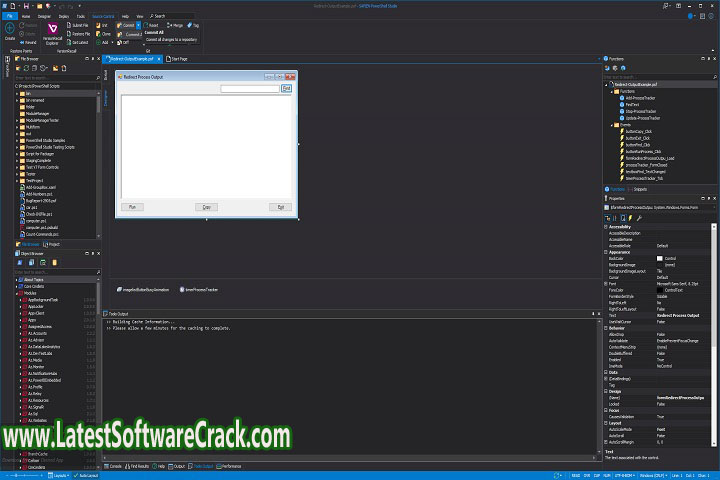Select the buttonCopy_Click event
The height and width of the screenshot is (480, 720).
click(638, 132)
